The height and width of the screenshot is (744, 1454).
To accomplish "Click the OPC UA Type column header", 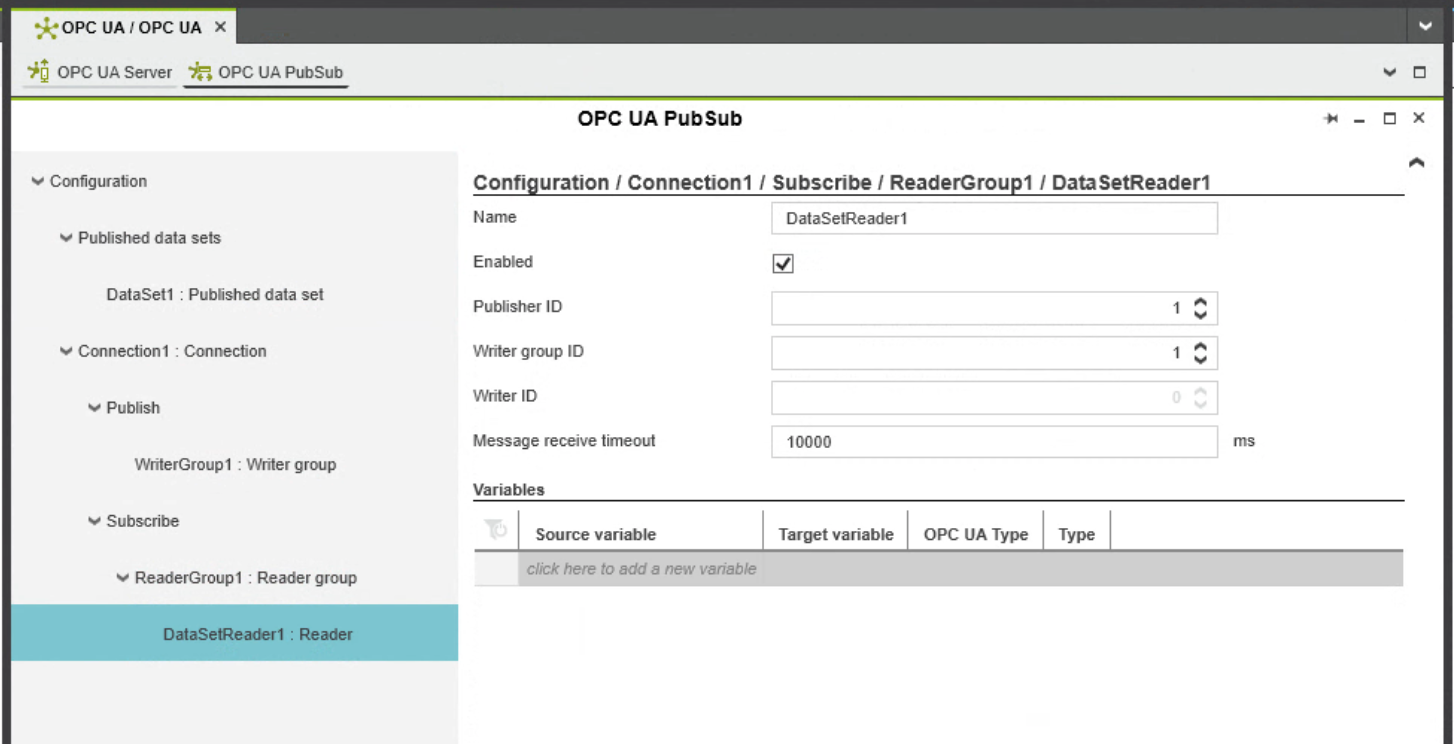I will (x=976, y=534).
